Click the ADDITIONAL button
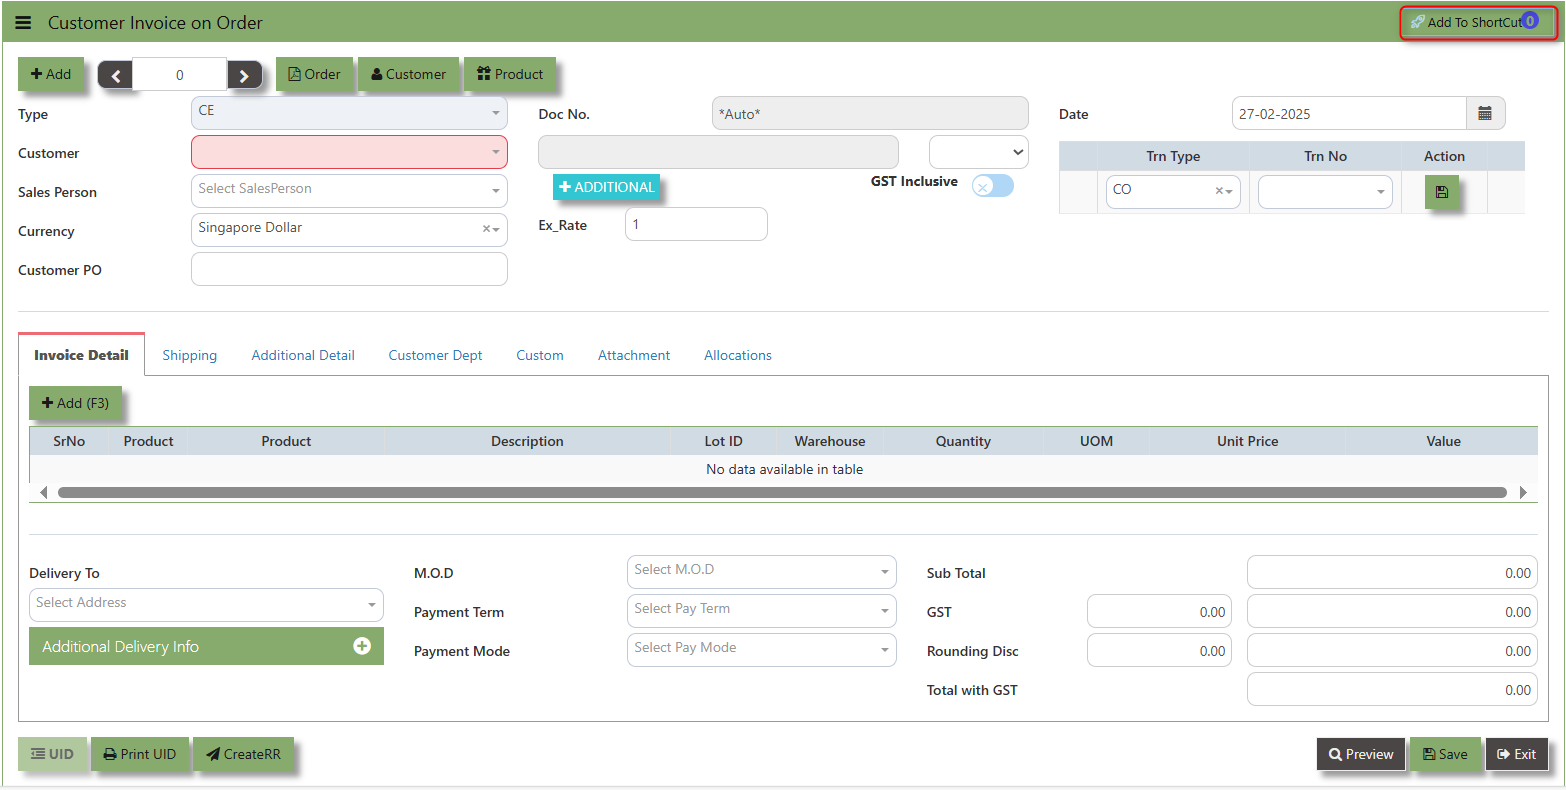1566x790 pixels. pyautogui.click(x=607, y=187)
